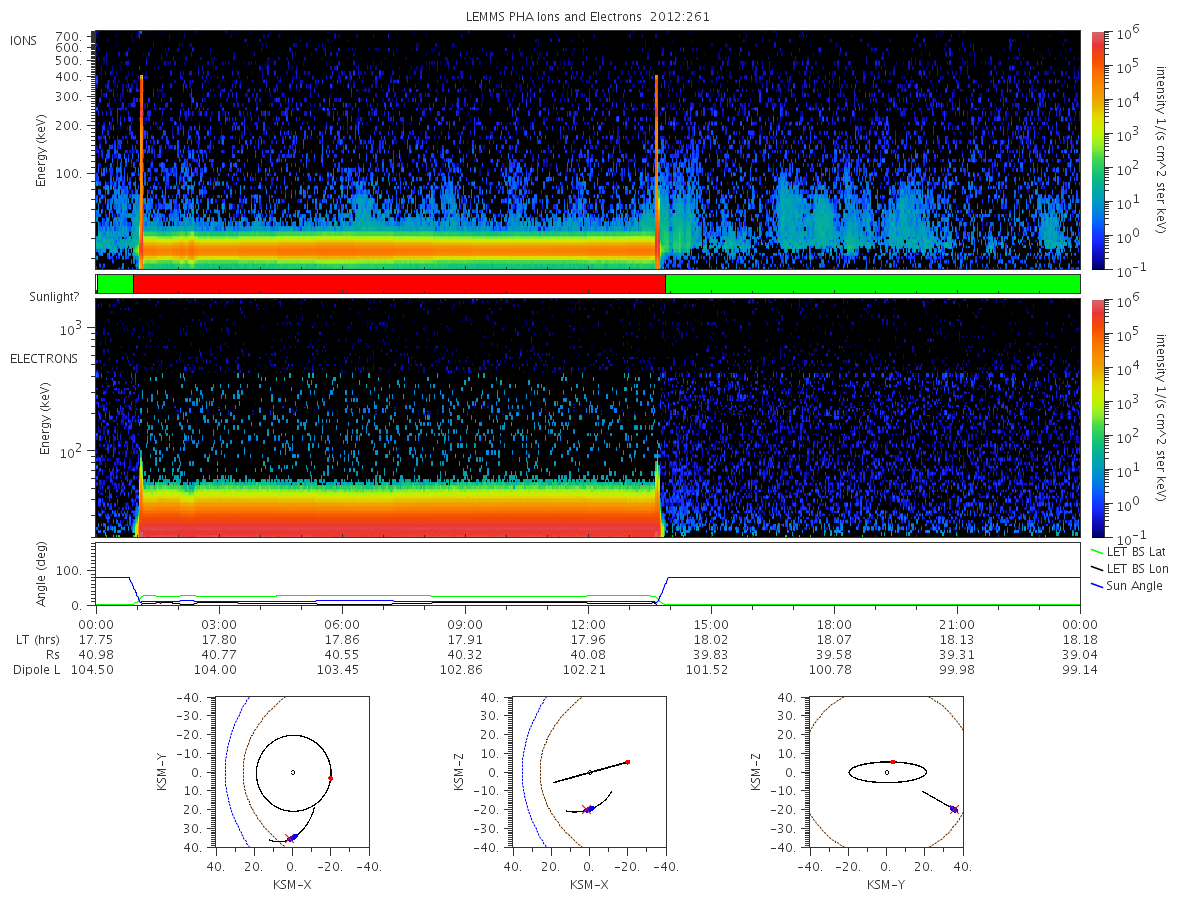The width and height of the screenshot is (1200, 900).
Task: Click the green sunlit segment after 13:45
Action: tap(872, 284)
